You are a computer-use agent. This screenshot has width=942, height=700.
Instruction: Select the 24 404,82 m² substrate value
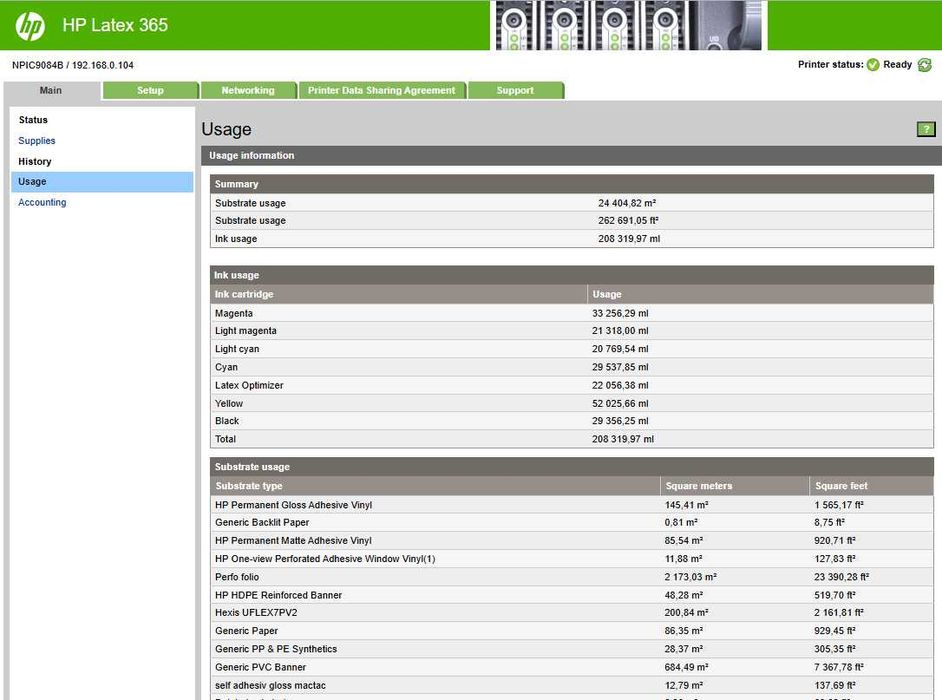click(627, 203)
